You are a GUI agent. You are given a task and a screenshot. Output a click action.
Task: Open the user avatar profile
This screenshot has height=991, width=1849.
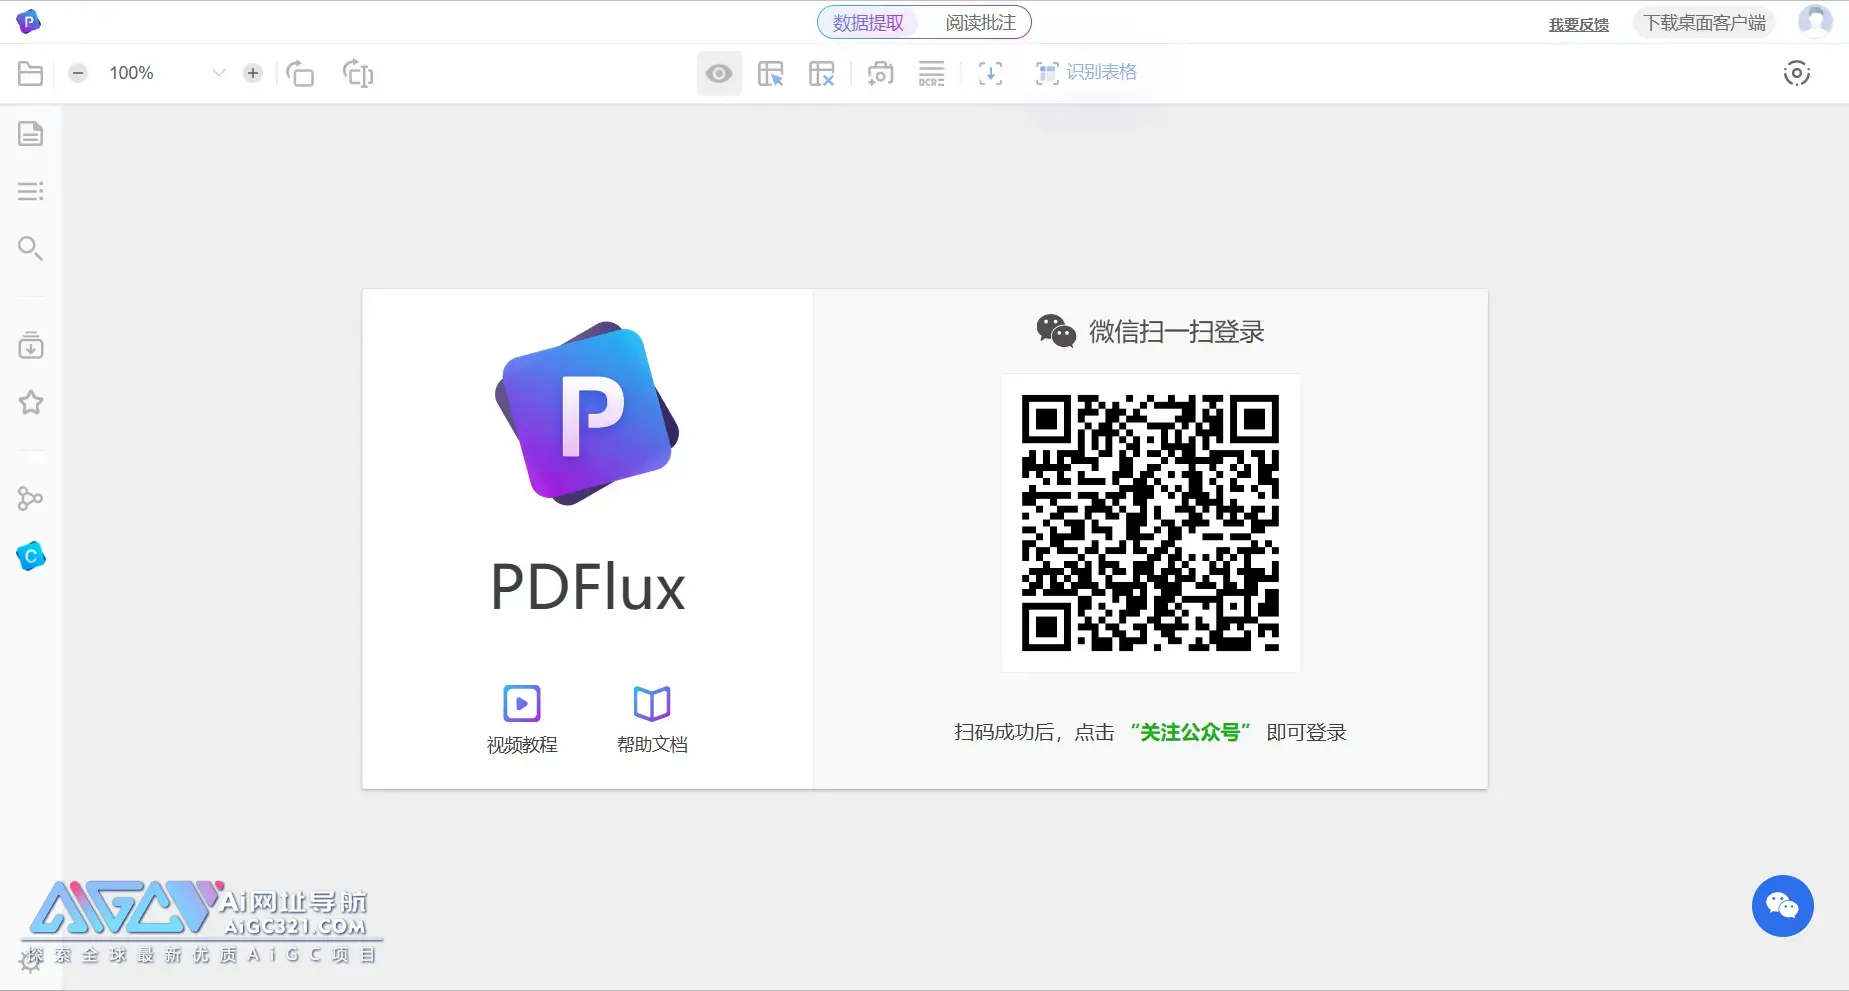point(1815,21)
